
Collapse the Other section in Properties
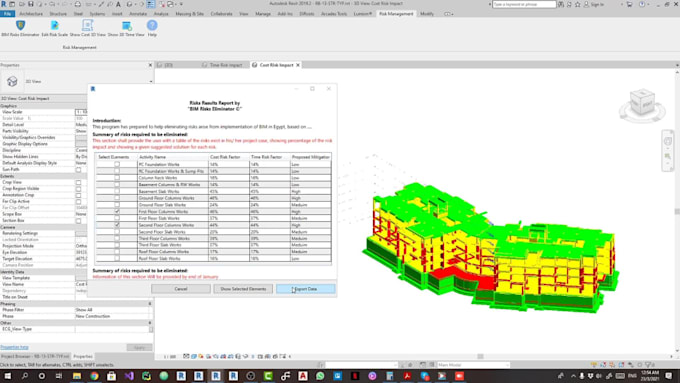pyautogui.click(x=150, y=323)
